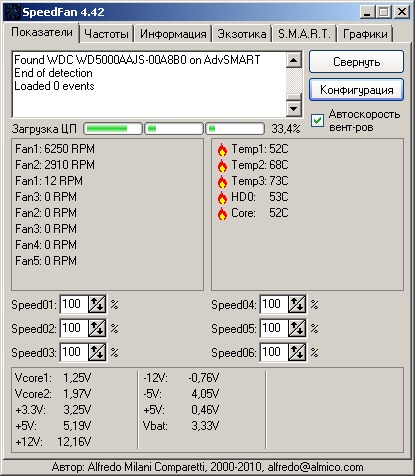415x476 pixels.
Task: Click the HD0 temperature flame icon
Action: 222,197
